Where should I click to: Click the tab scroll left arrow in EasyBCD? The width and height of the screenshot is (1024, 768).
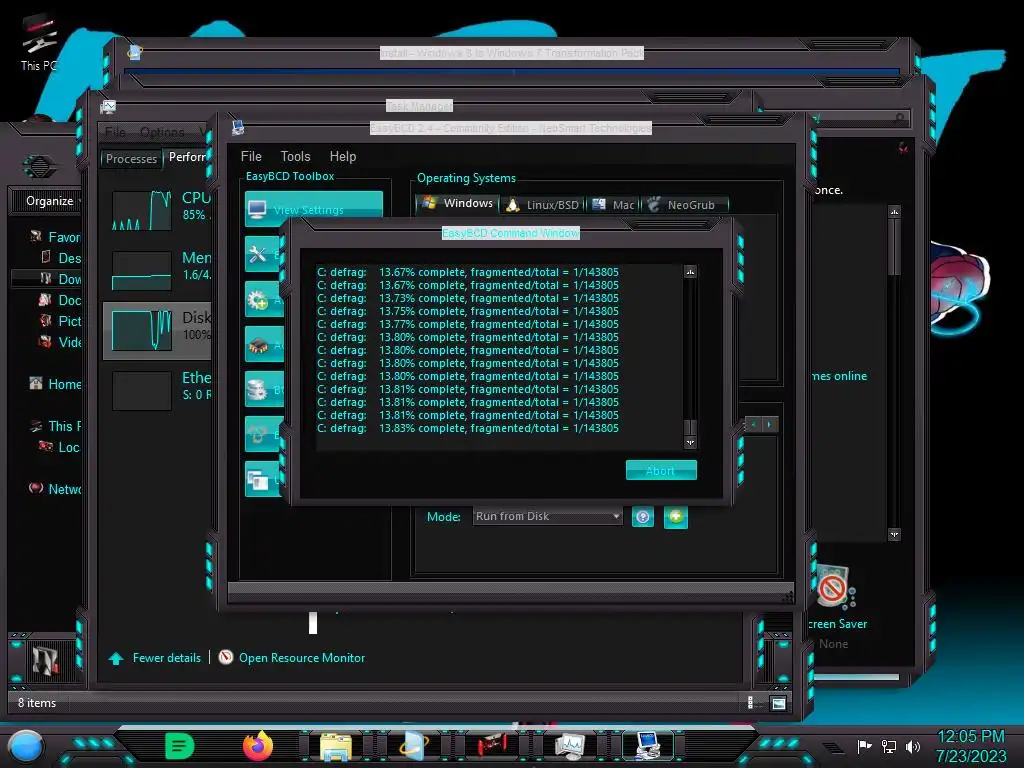(754, 424)
